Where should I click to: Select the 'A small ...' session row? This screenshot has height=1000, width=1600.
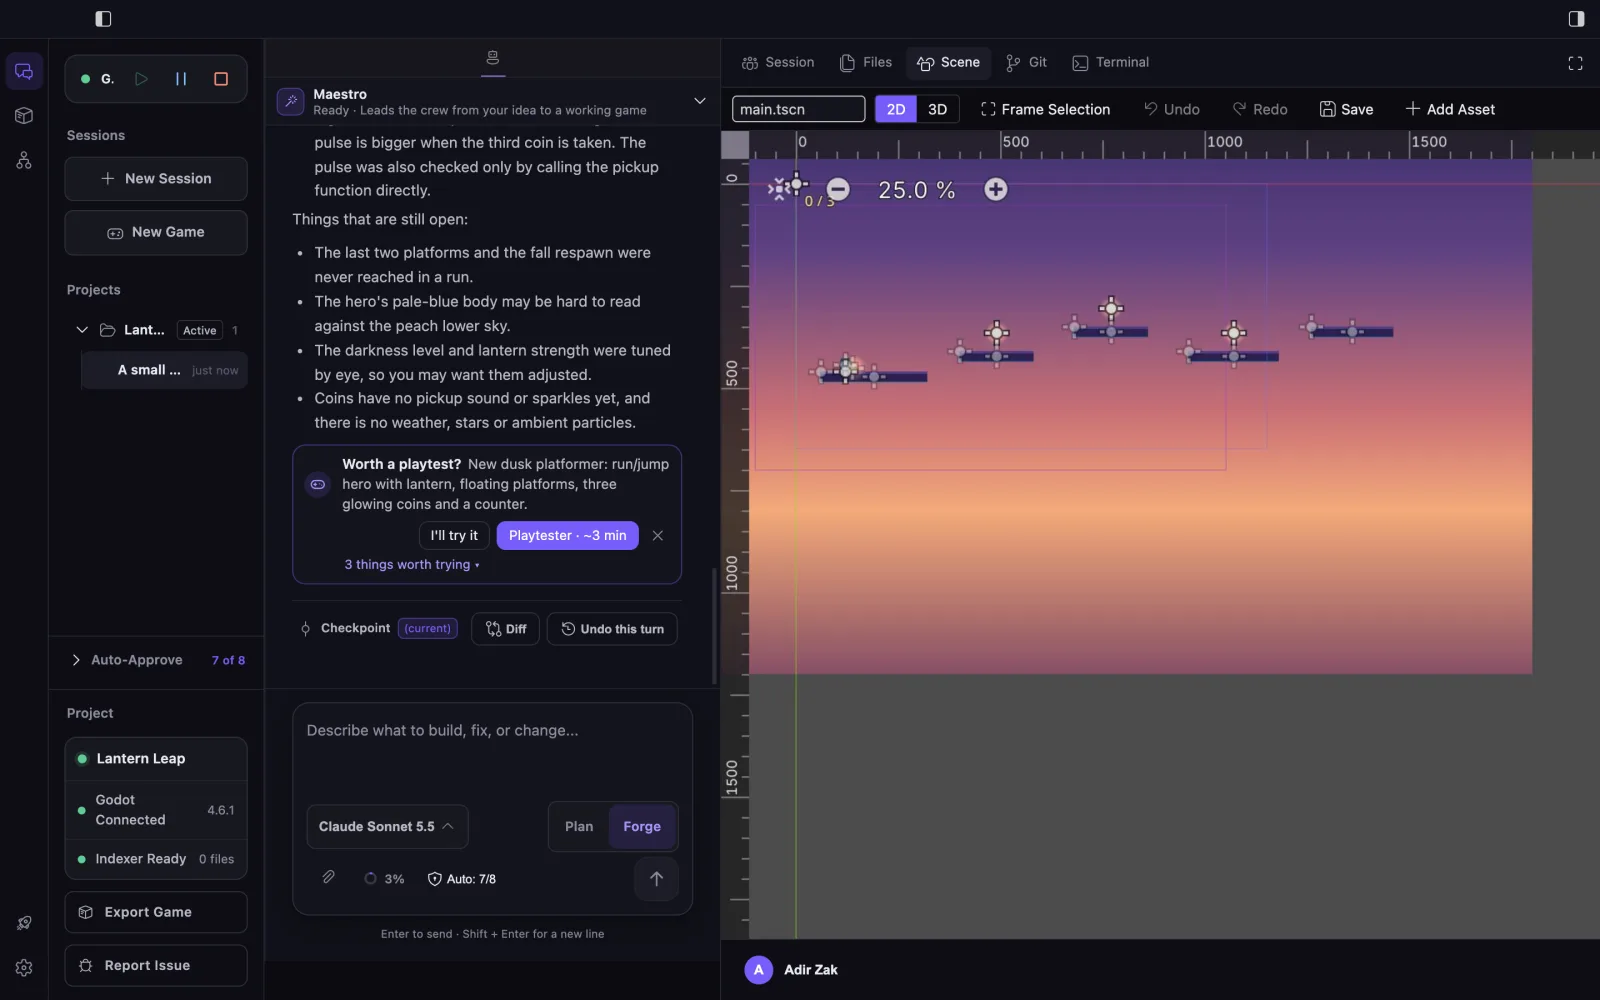[165, 370]
